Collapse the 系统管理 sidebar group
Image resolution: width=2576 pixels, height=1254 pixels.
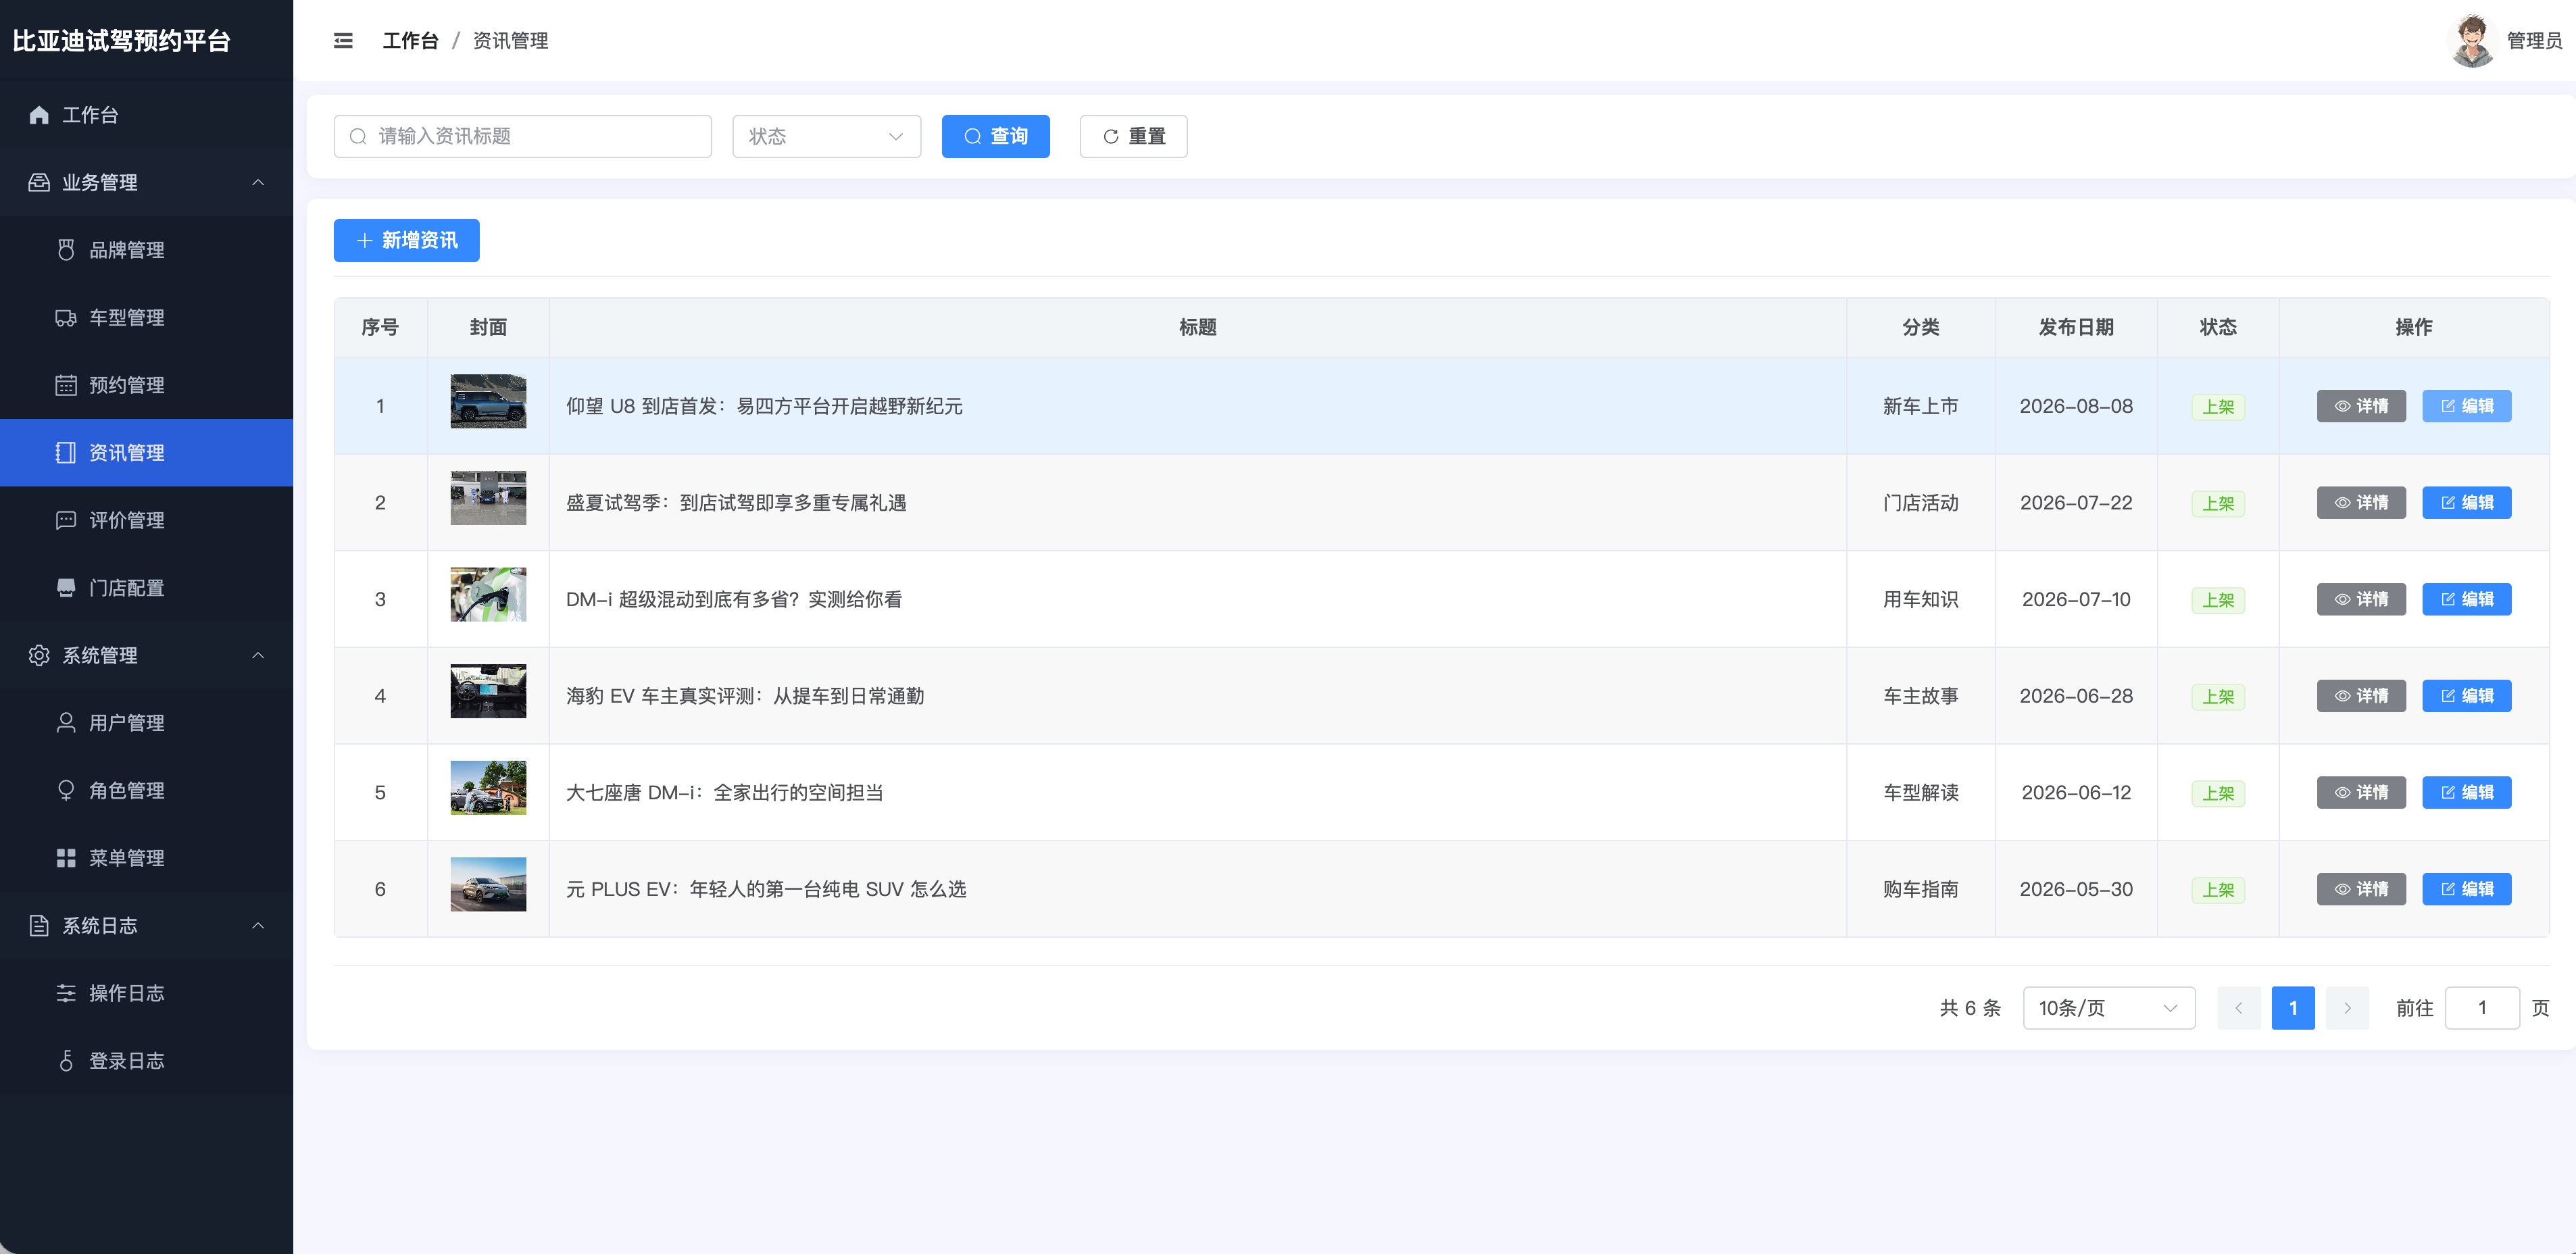[147, 656]
